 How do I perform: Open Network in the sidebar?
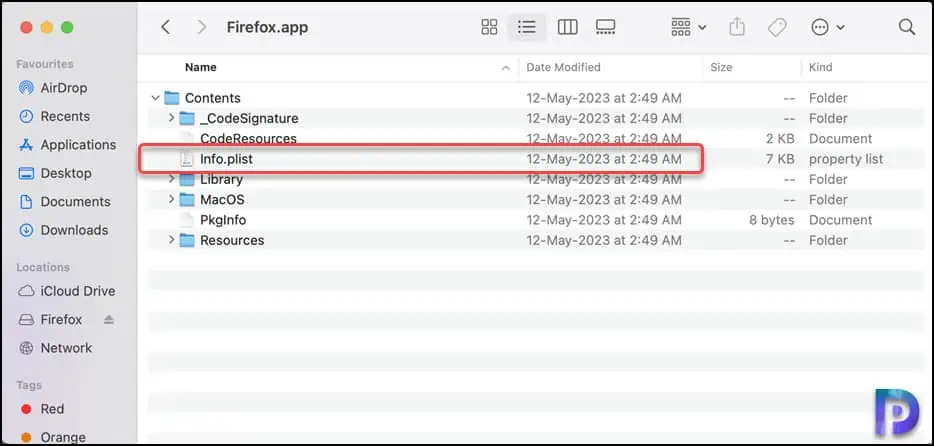point(55,348)
